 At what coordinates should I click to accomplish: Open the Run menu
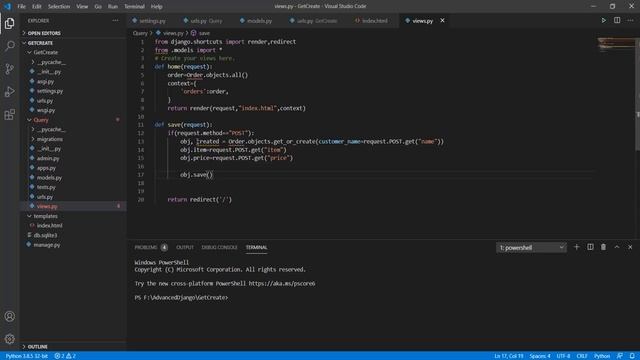click(x=113, y=7)
